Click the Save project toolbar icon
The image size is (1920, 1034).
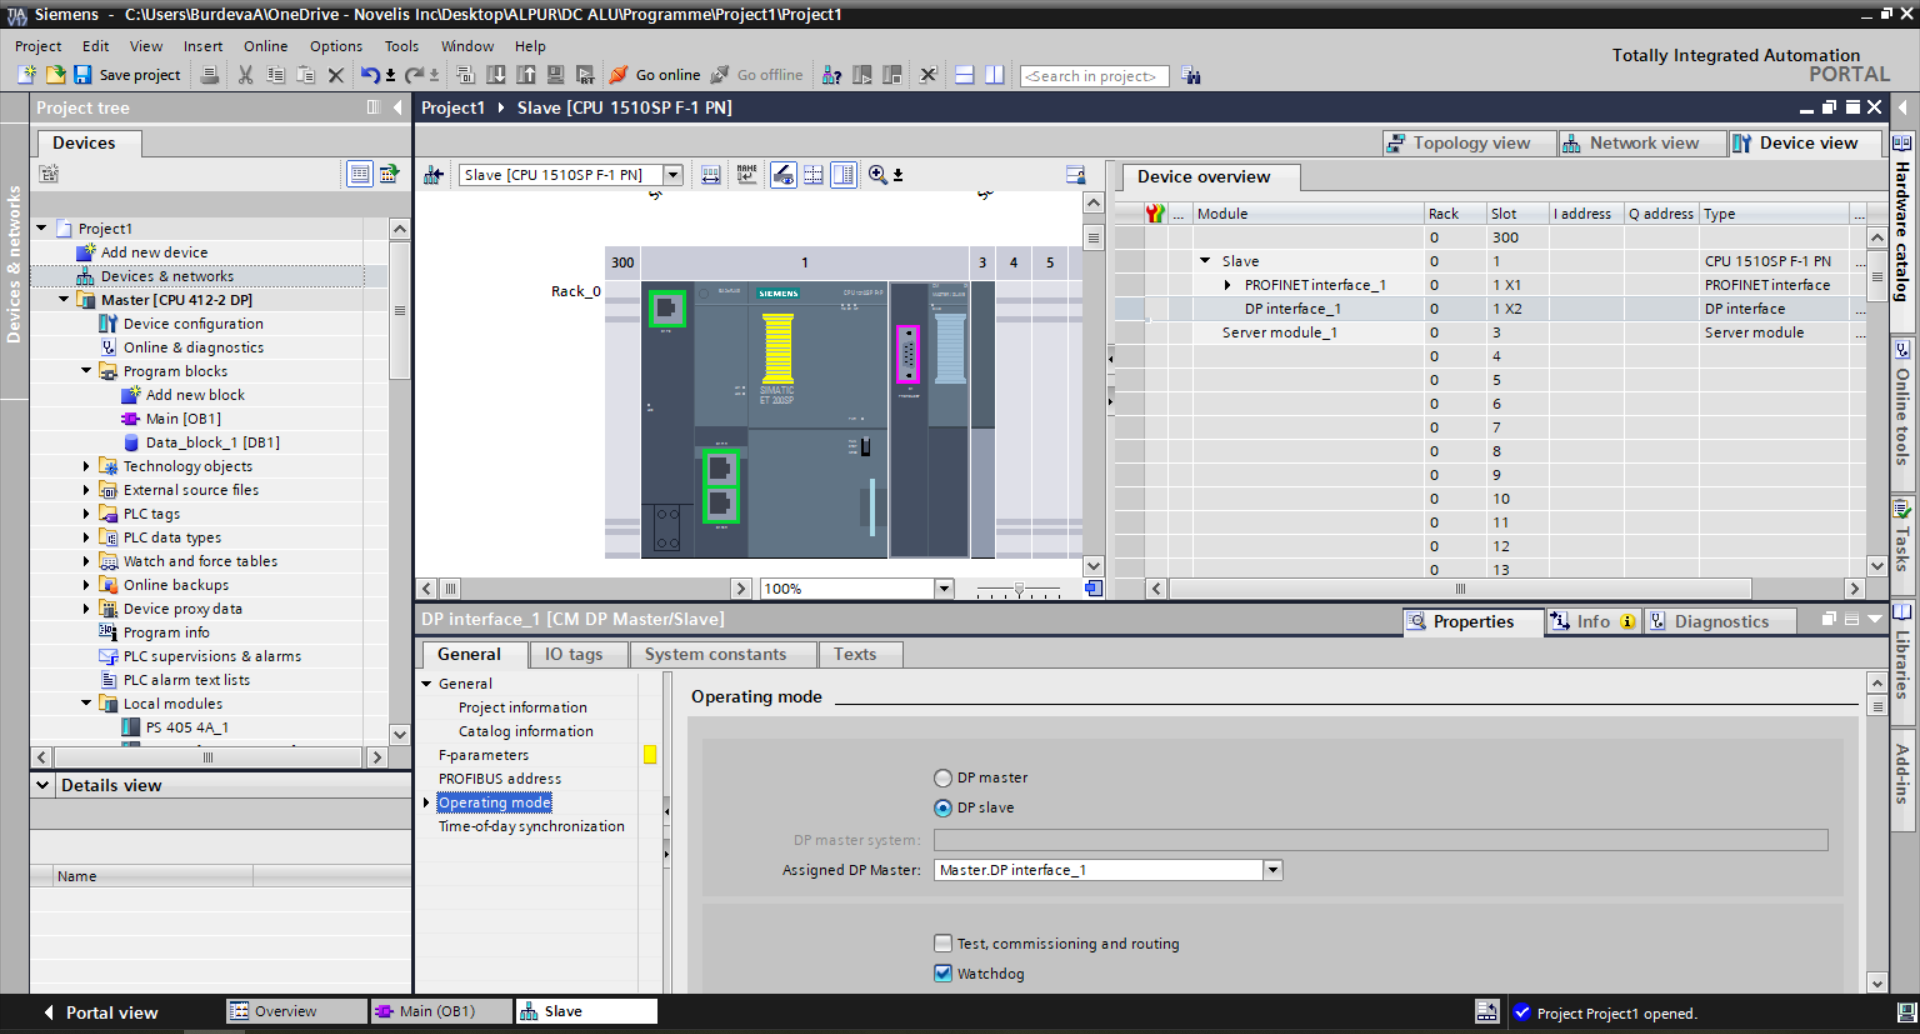[83, 75]
